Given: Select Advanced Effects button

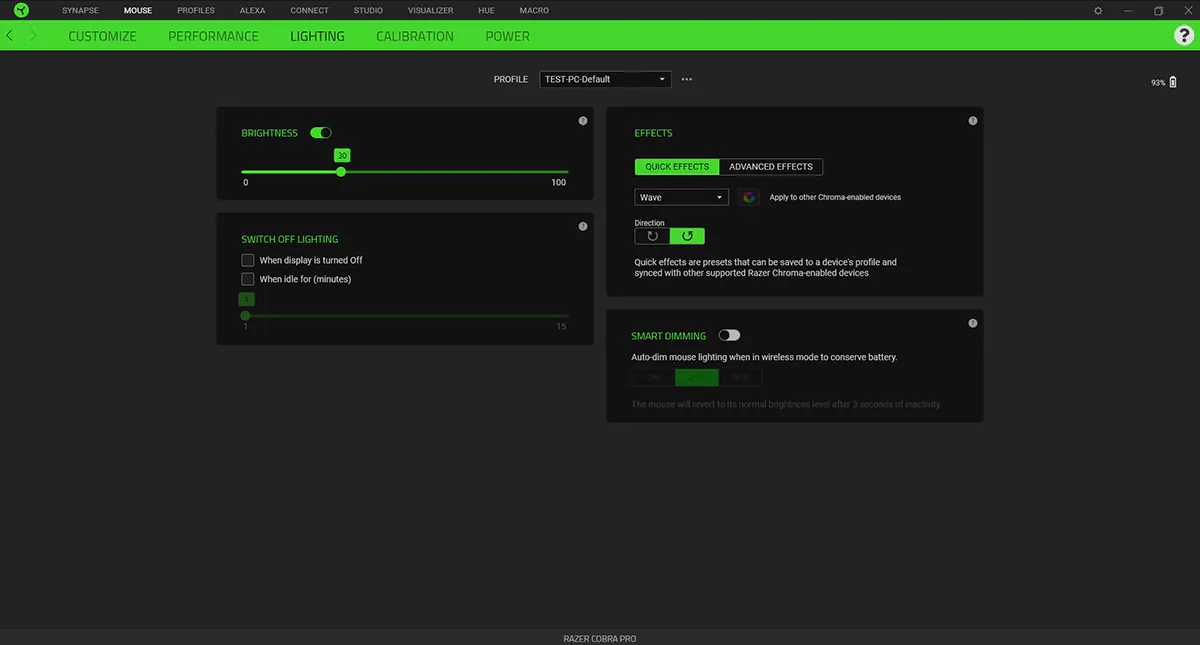Looking at the screenshot, I should tap(771, 167).
